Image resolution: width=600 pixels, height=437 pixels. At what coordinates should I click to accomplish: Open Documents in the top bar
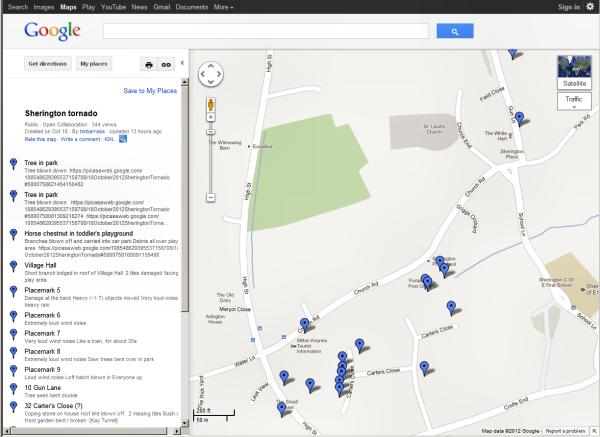(x=192, y=7)
